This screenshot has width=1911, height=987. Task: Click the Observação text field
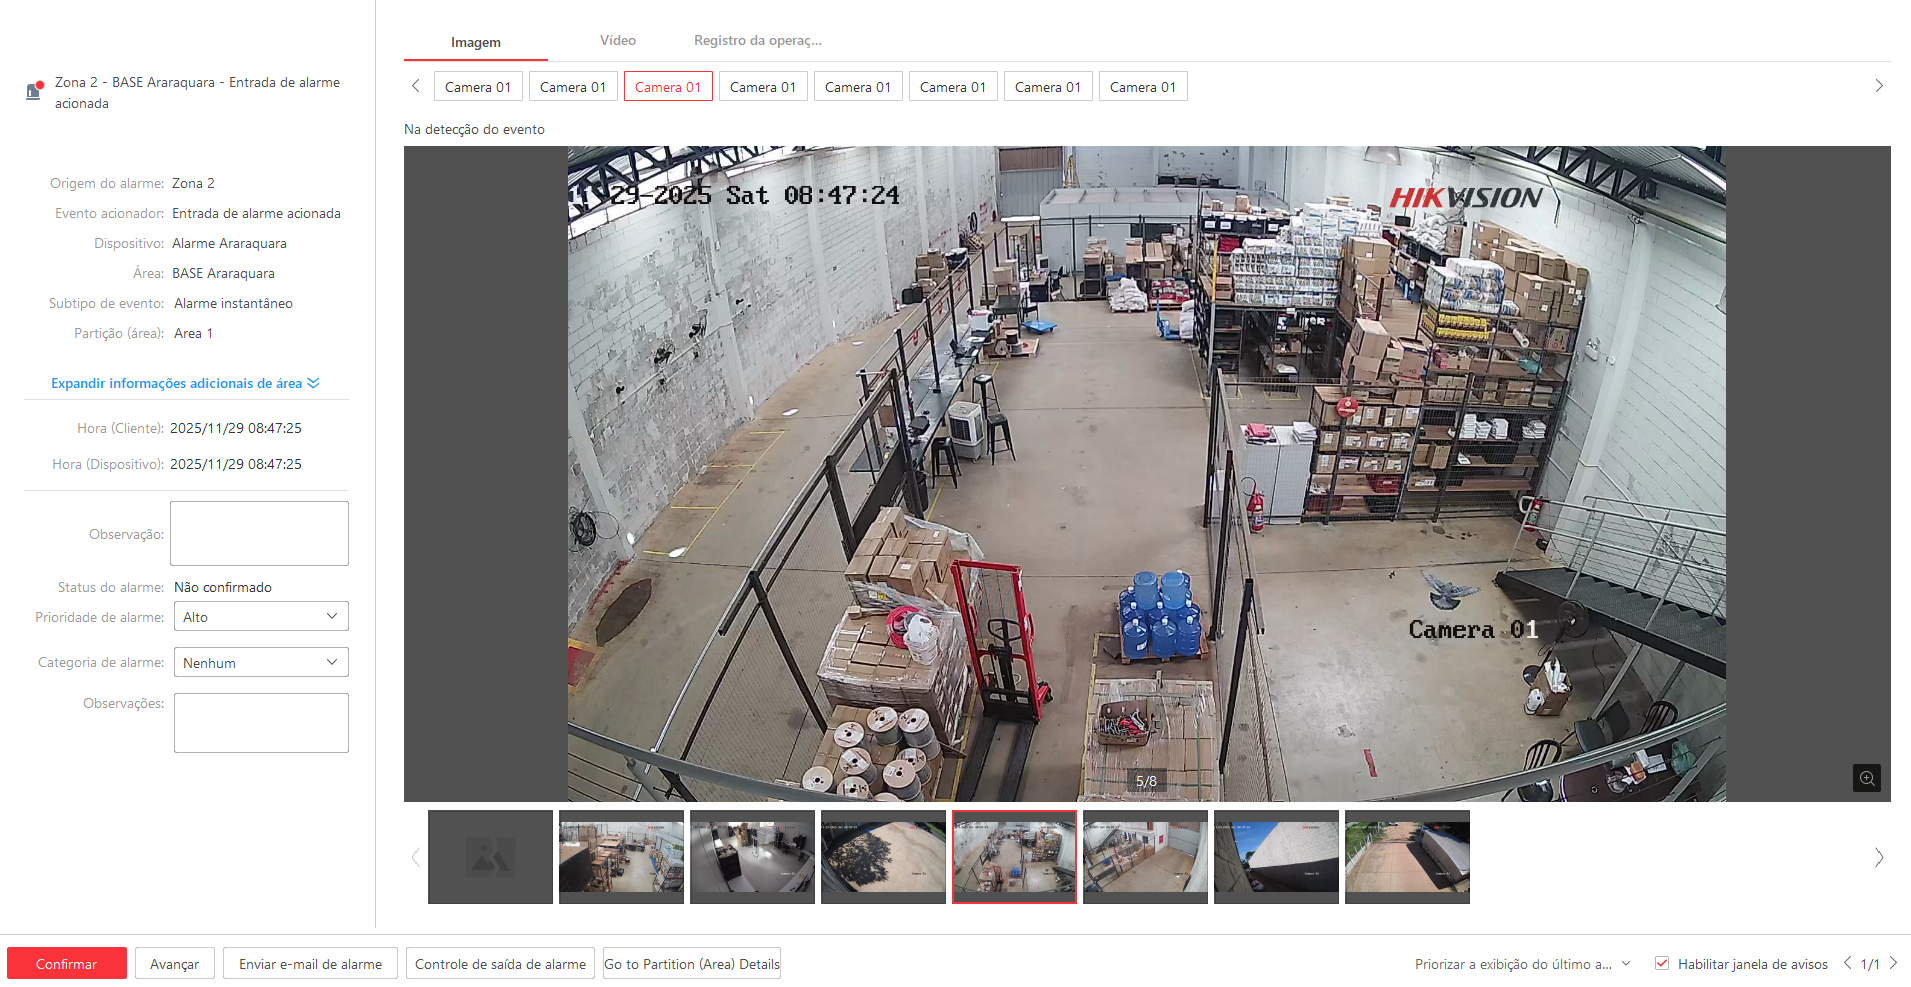(x=259, y=534)
